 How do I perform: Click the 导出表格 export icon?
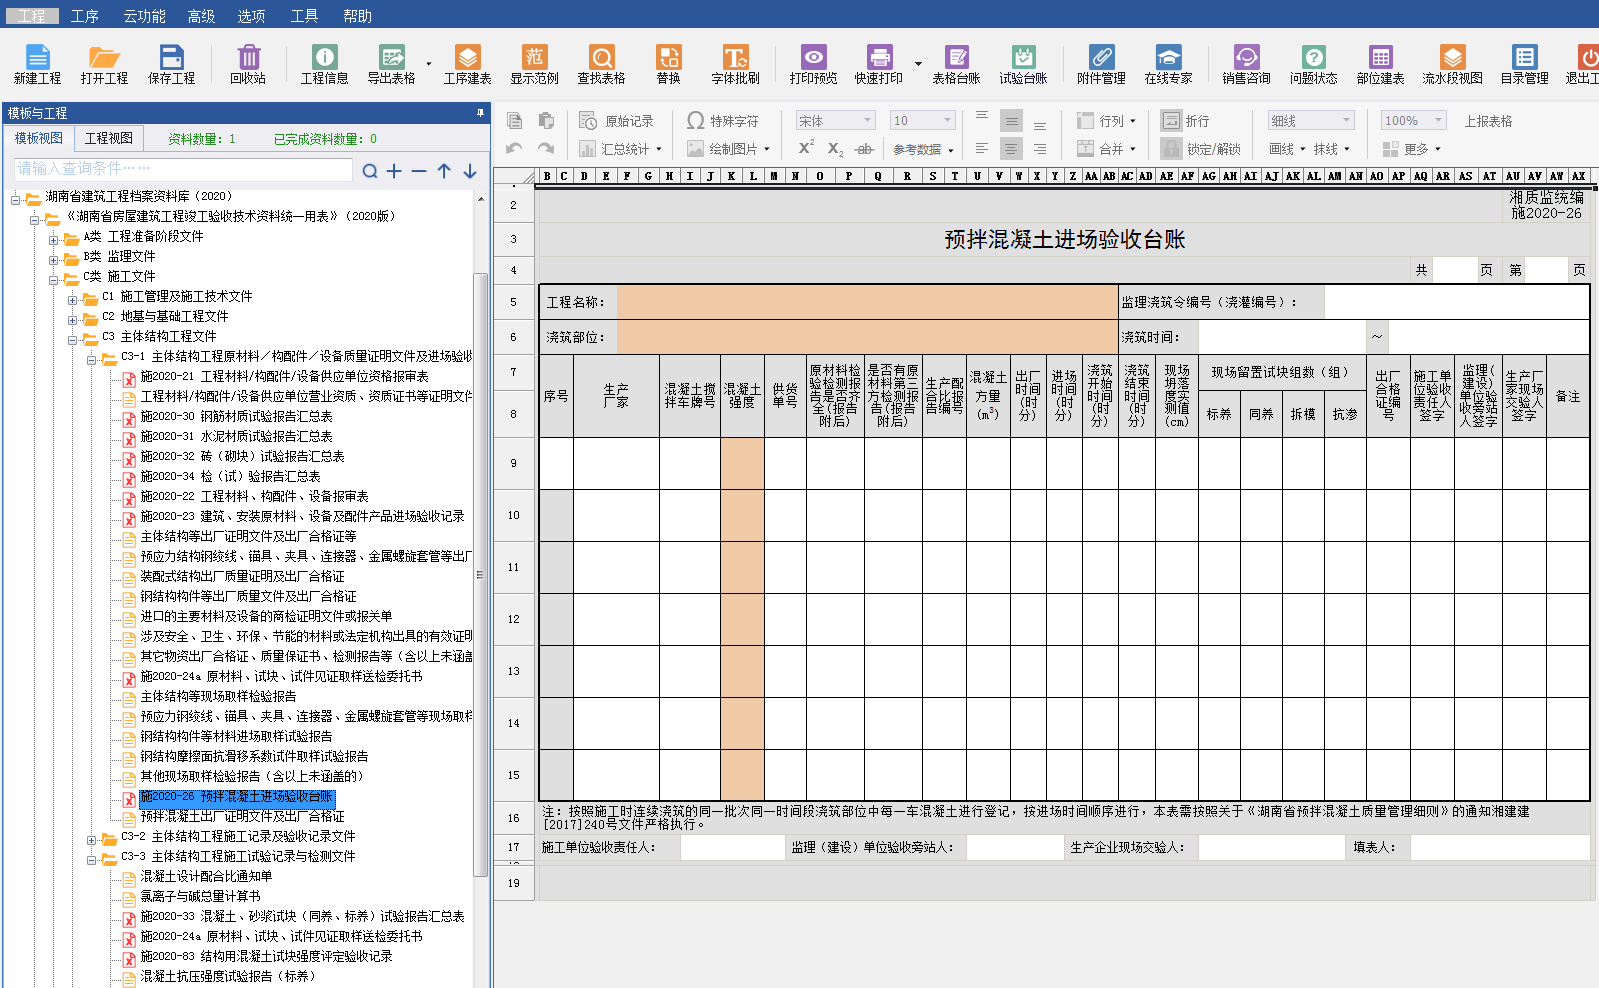(391, 64)
